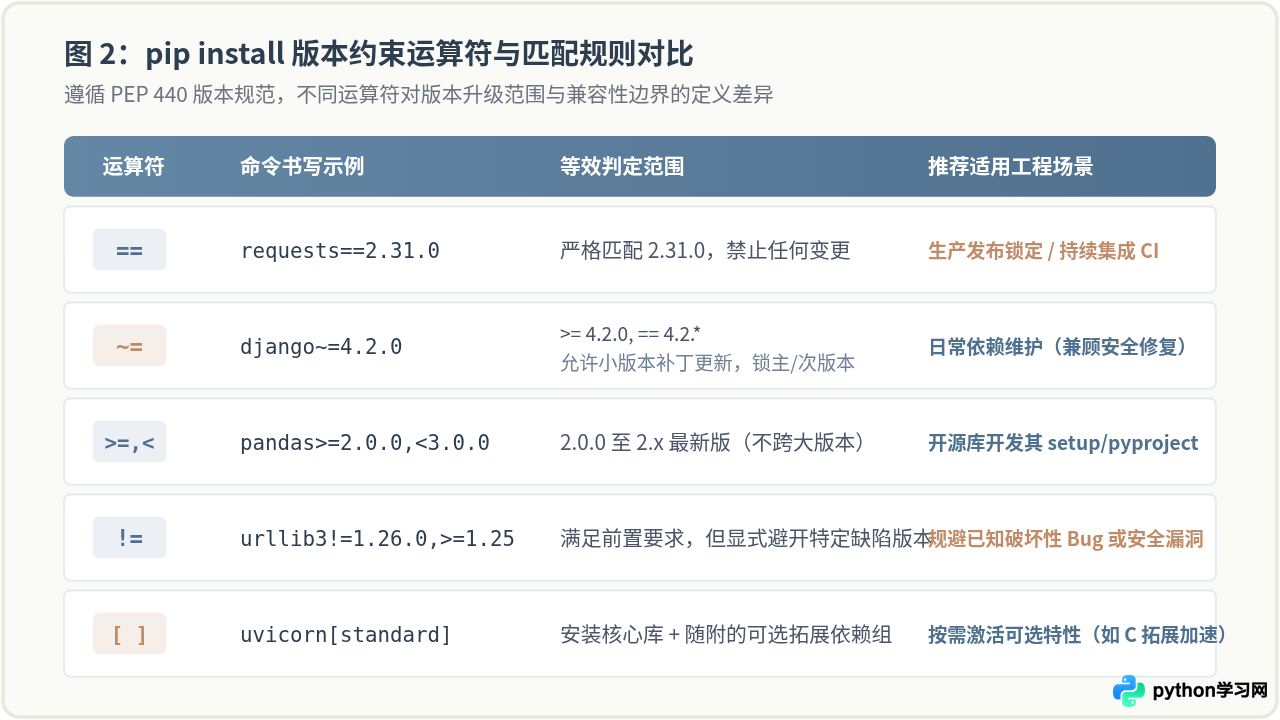Select the 命令书写示例 column header
This screenshot has width=1280, height=720.
[x=302, y=166]
